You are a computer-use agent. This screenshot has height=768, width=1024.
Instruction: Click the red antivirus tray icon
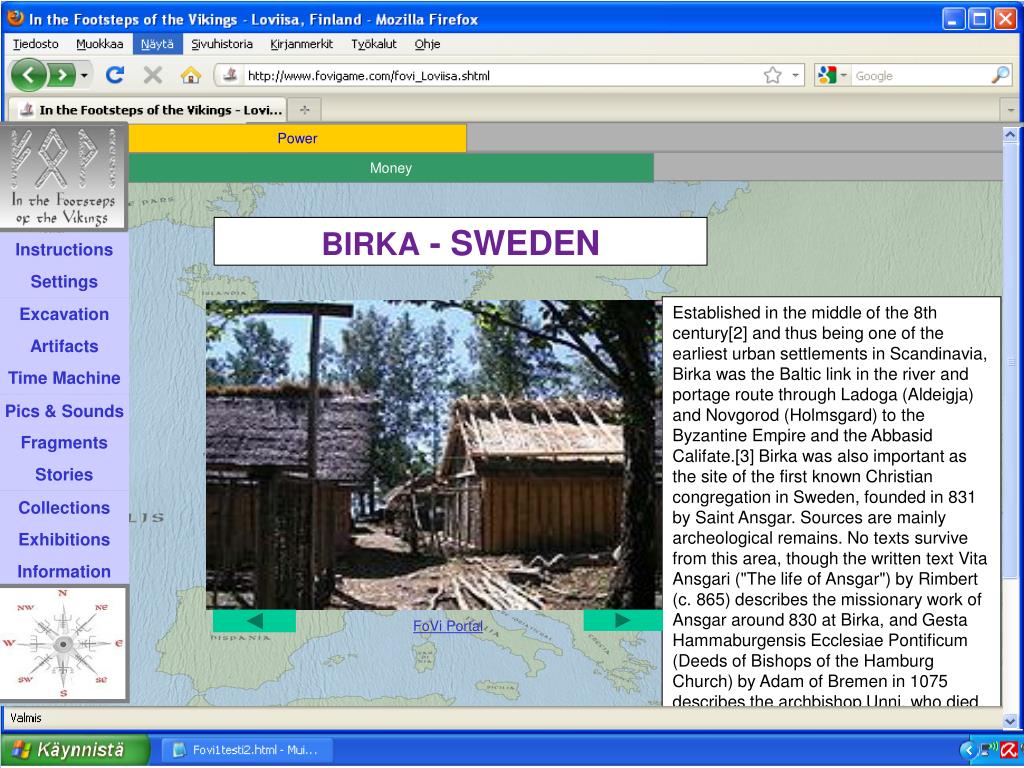click(1010, 750)
